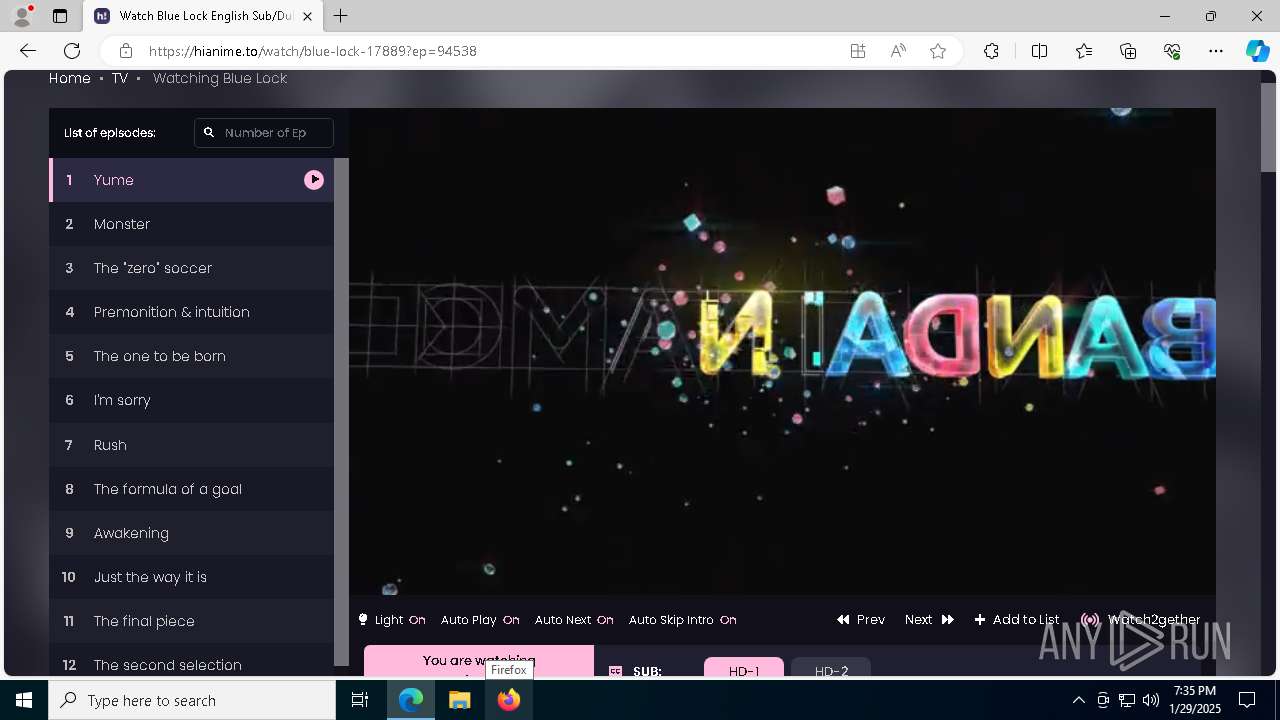The width and height of the screenshot is (1280, 720).
Task: Open the Copilot sidebar
Action: pos(1257,51)
